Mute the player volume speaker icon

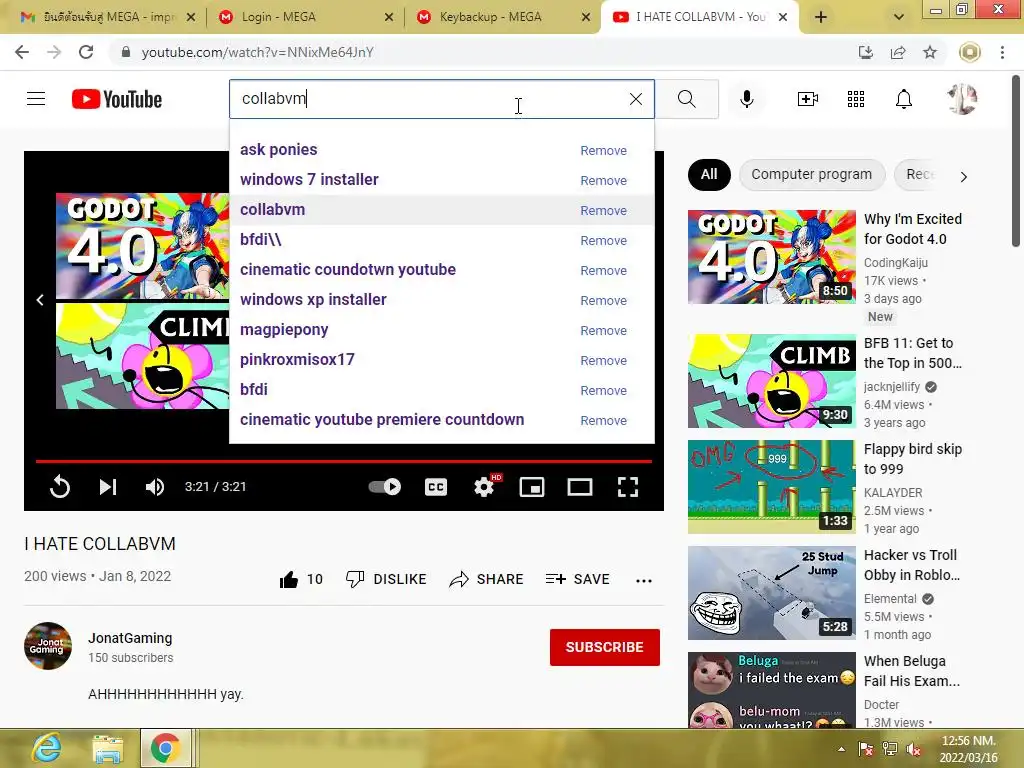pos(155,487)
